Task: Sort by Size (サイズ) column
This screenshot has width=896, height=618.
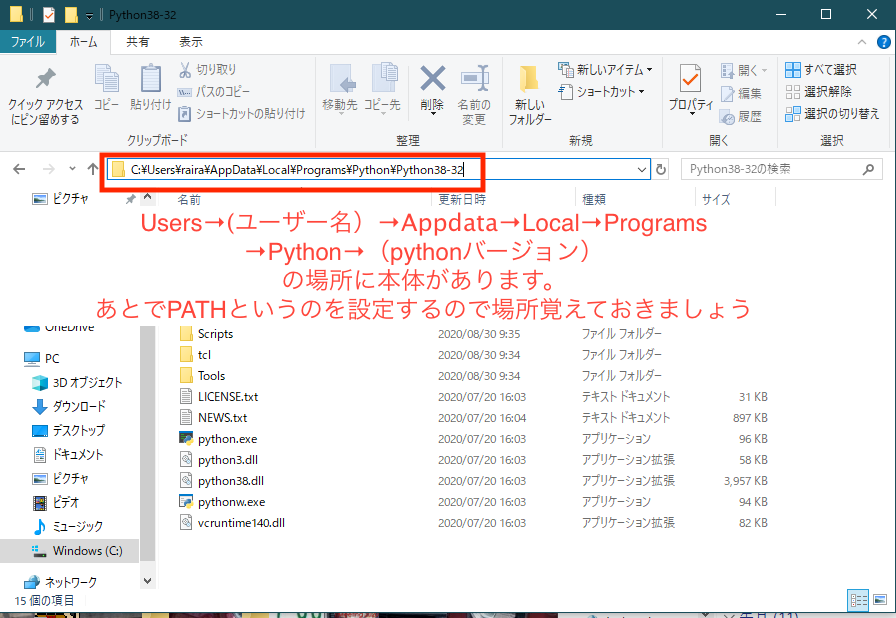Action: (x=716, y=199)
